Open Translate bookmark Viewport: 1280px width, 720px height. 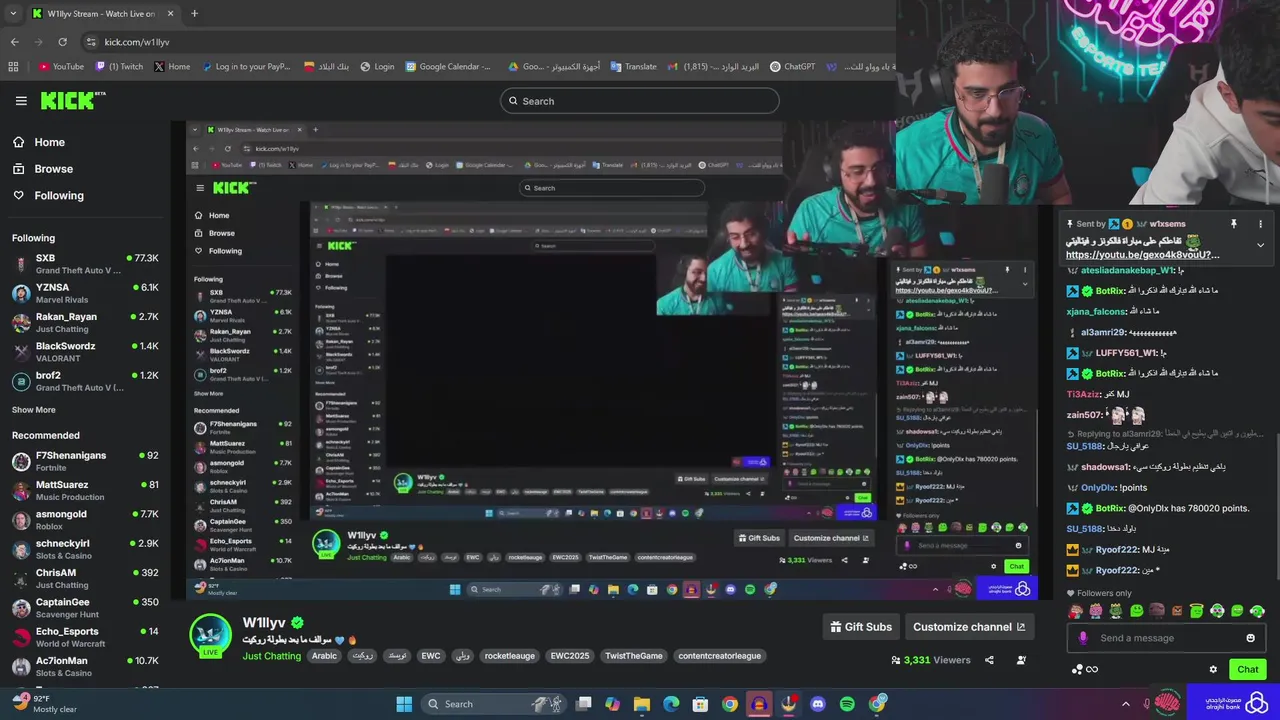pyautogui.click(x=633, y=67)
